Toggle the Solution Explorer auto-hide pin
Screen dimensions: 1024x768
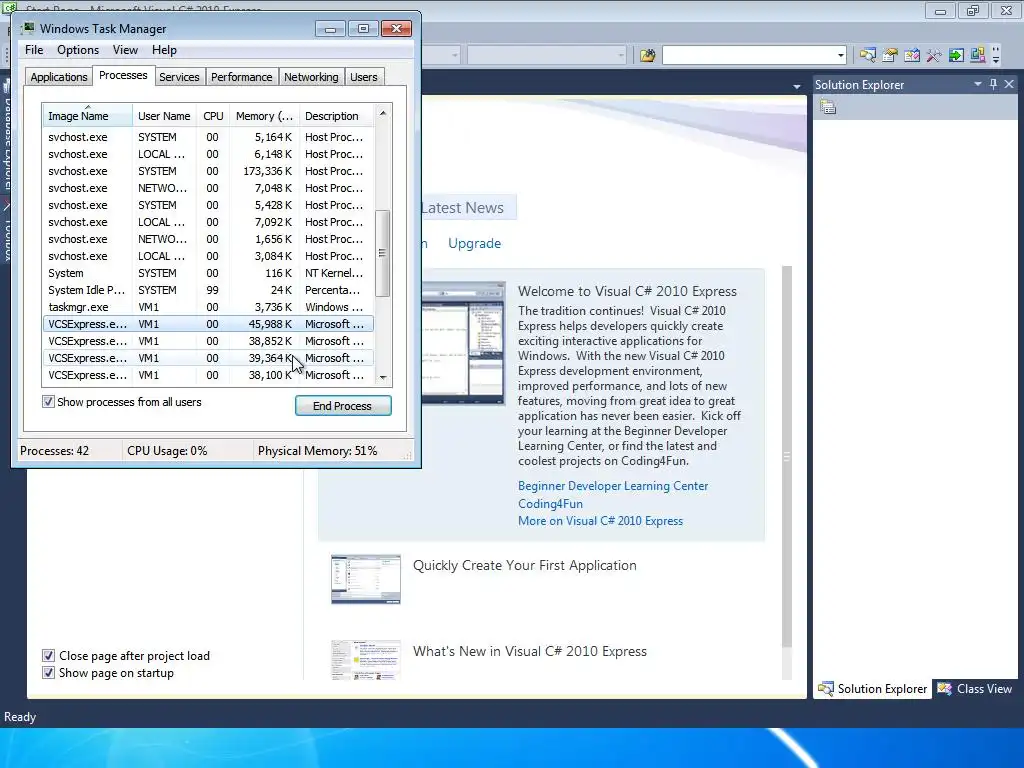pos(993,84)
